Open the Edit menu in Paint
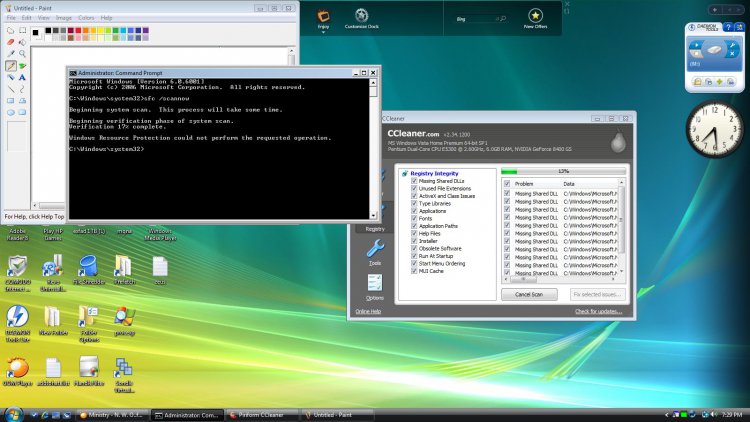This screenshot has width=750, height=422. click(x=26, y=18)
